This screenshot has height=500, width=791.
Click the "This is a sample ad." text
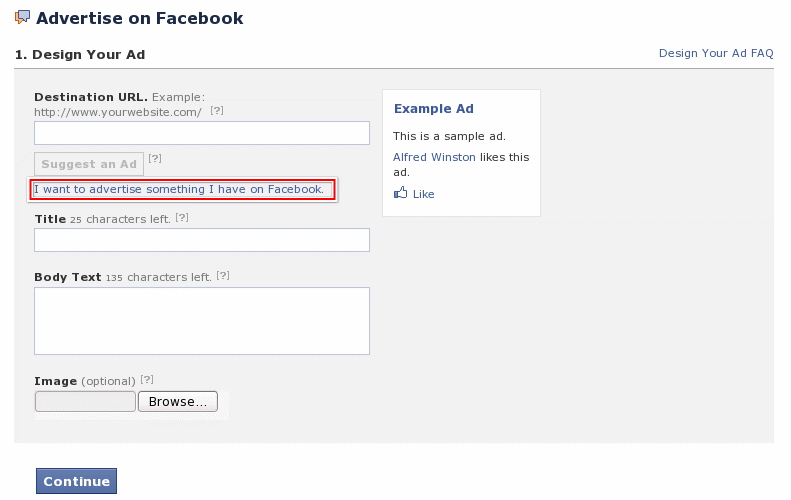tap(449, 136)
